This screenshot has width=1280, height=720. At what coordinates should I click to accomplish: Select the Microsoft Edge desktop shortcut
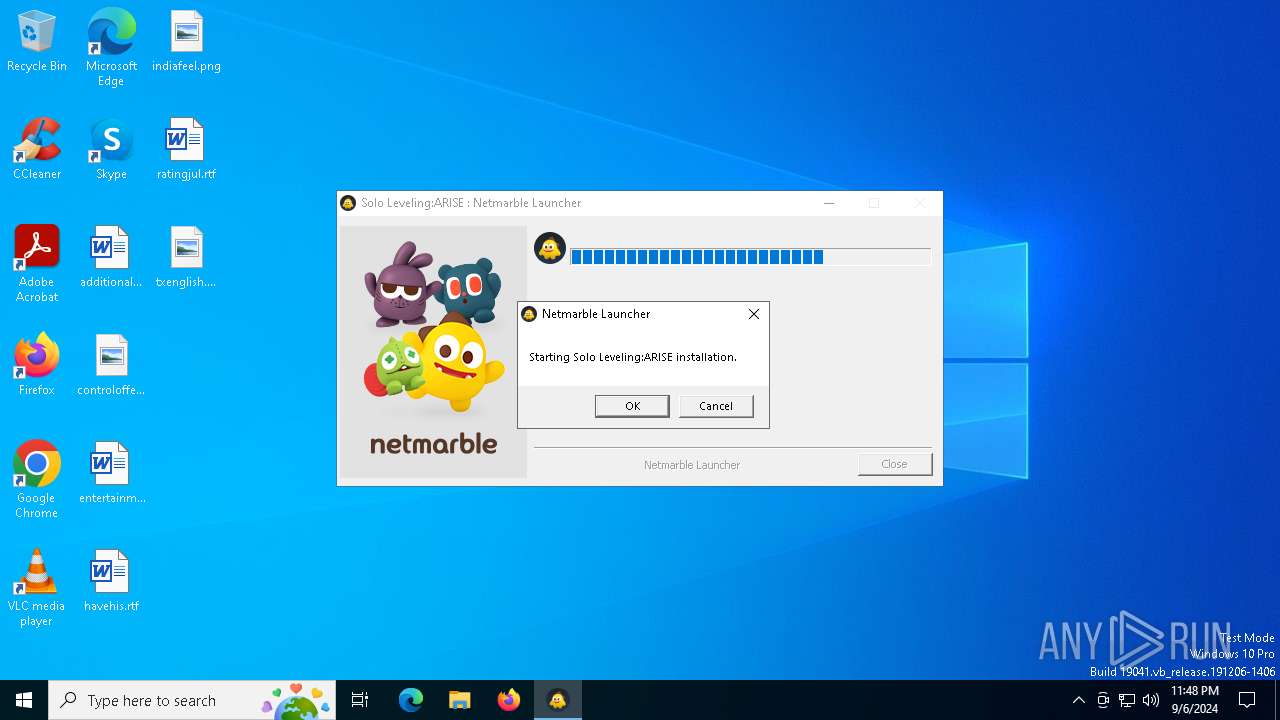coord(111,47)
